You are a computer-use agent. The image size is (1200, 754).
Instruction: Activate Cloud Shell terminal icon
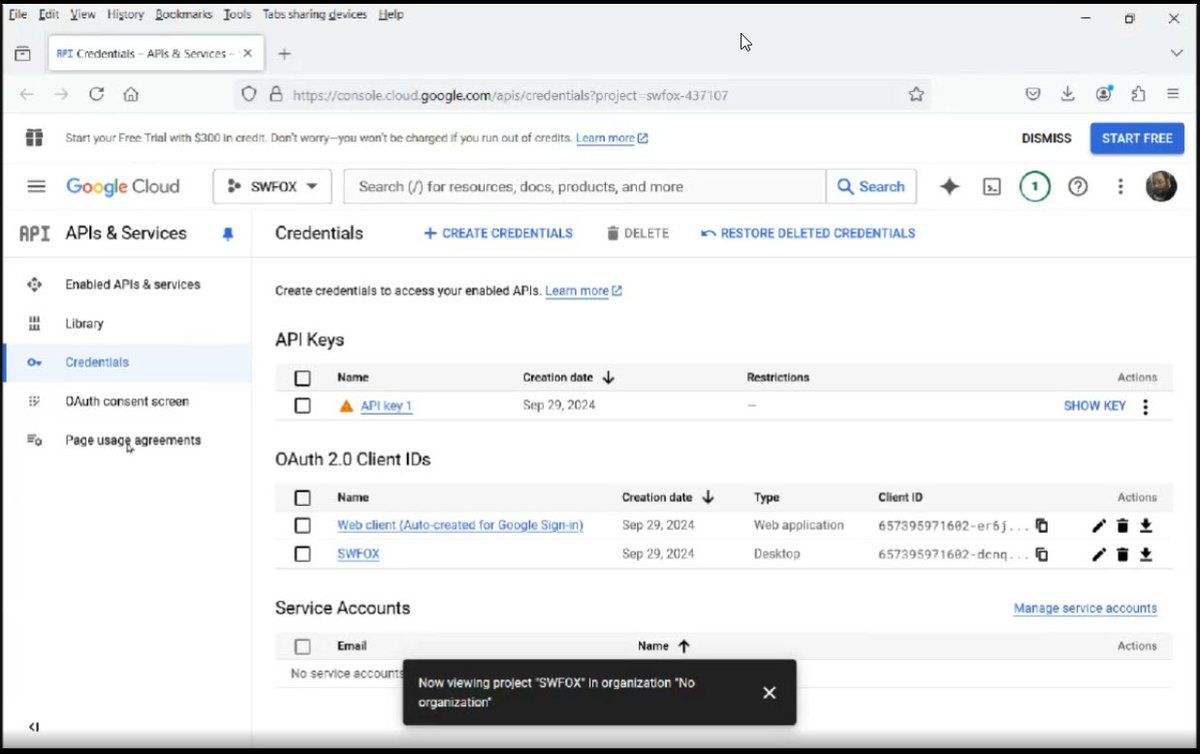pyautogui.click(x=991, y=186)
